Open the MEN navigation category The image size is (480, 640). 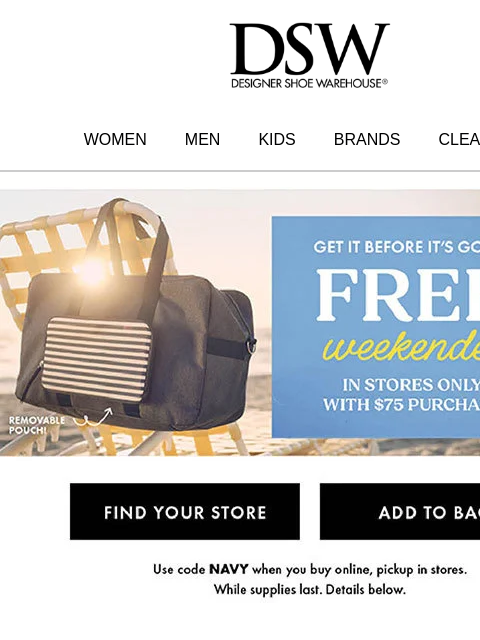point(202,139)
